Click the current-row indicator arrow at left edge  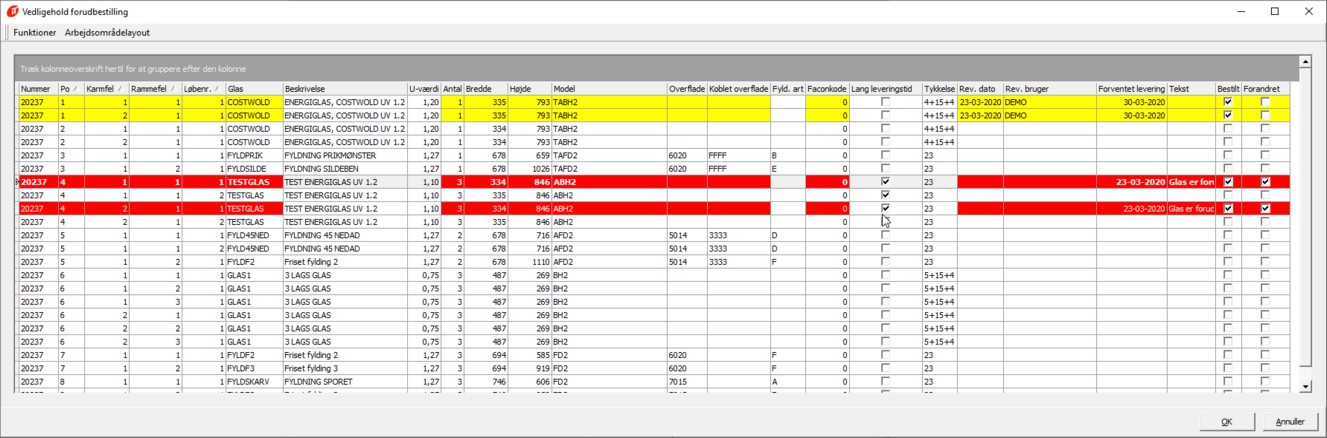(x=15, y=182)
